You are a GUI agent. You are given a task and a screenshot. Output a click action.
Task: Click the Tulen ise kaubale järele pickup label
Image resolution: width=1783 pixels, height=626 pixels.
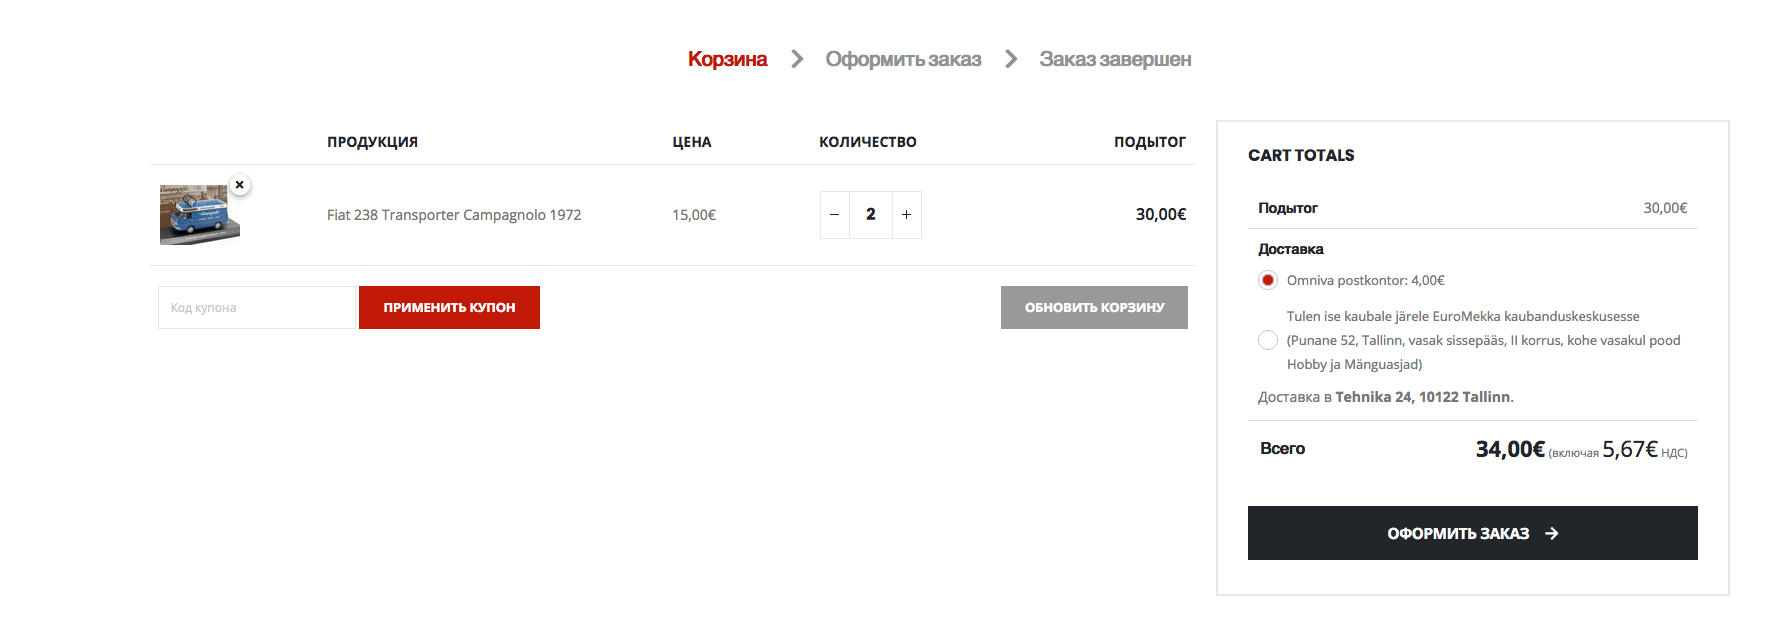[x=1484, y=340]
